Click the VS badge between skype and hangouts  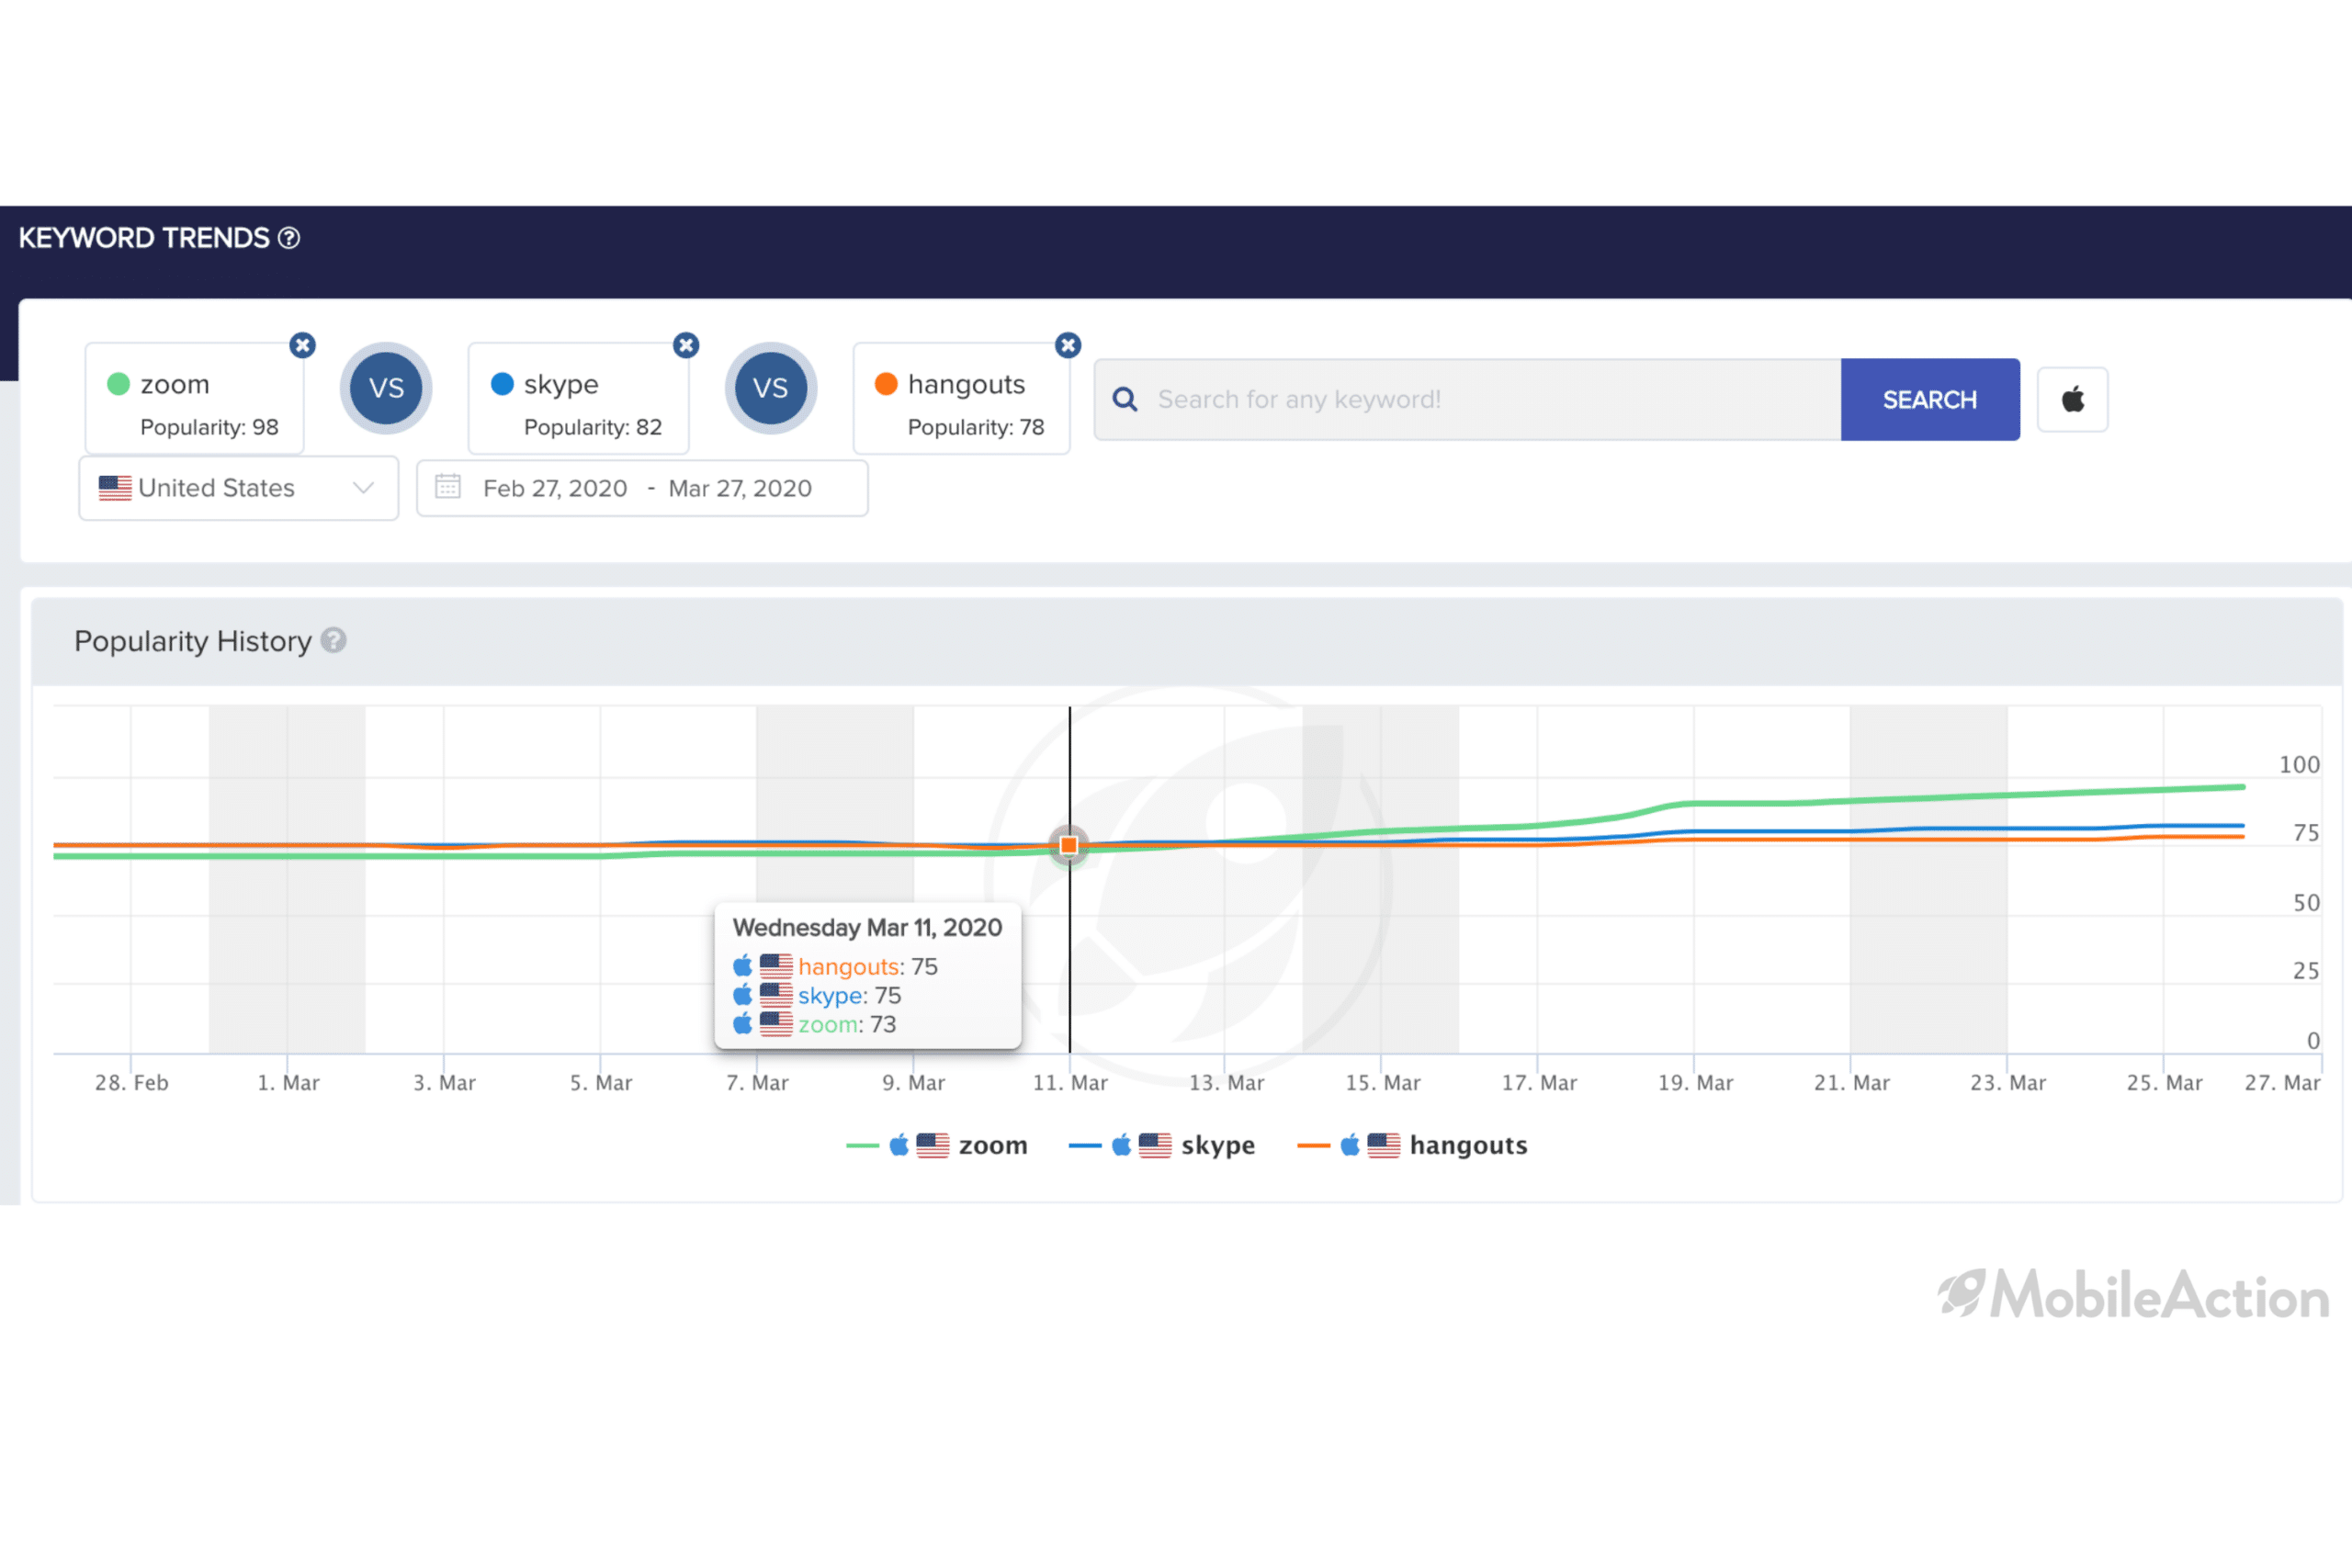[770, 388]
